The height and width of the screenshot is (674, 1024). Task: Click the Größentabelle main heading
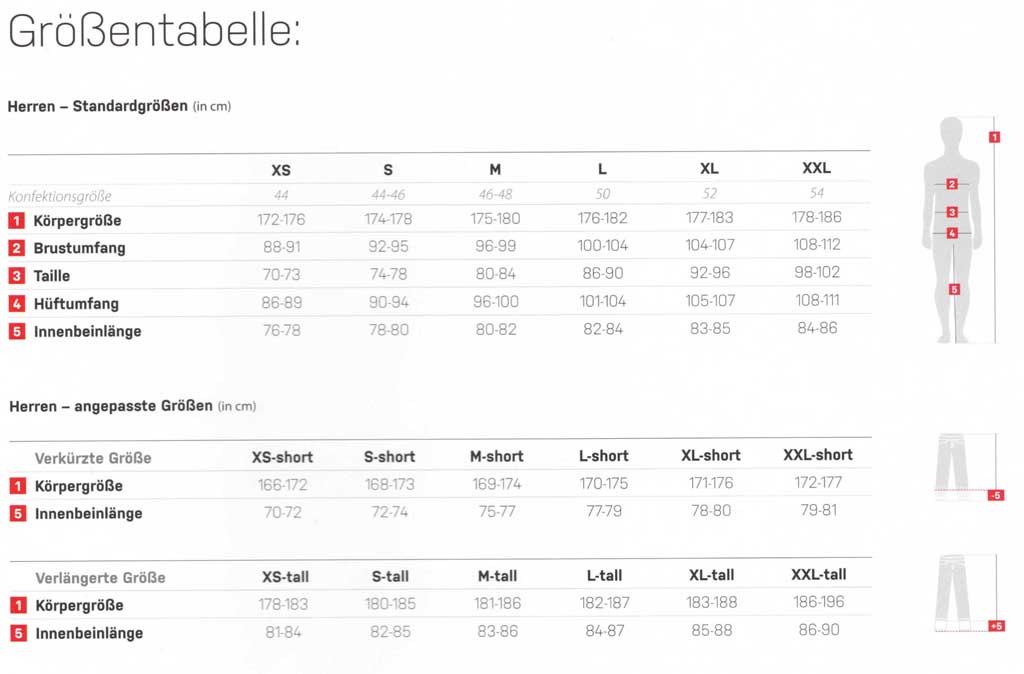pyautogui.click(x=154, y=33)
